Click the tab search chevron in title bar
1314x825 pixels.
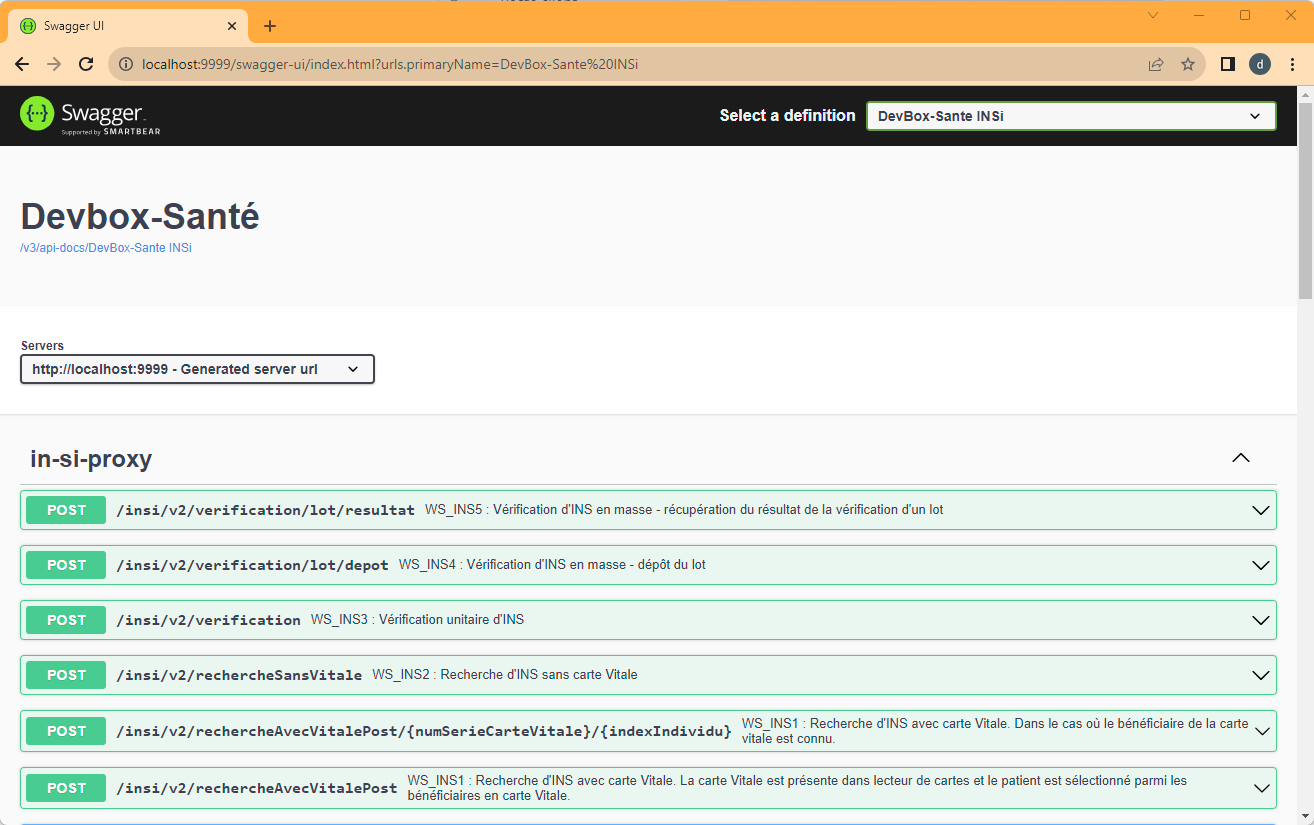point(1153,15)
